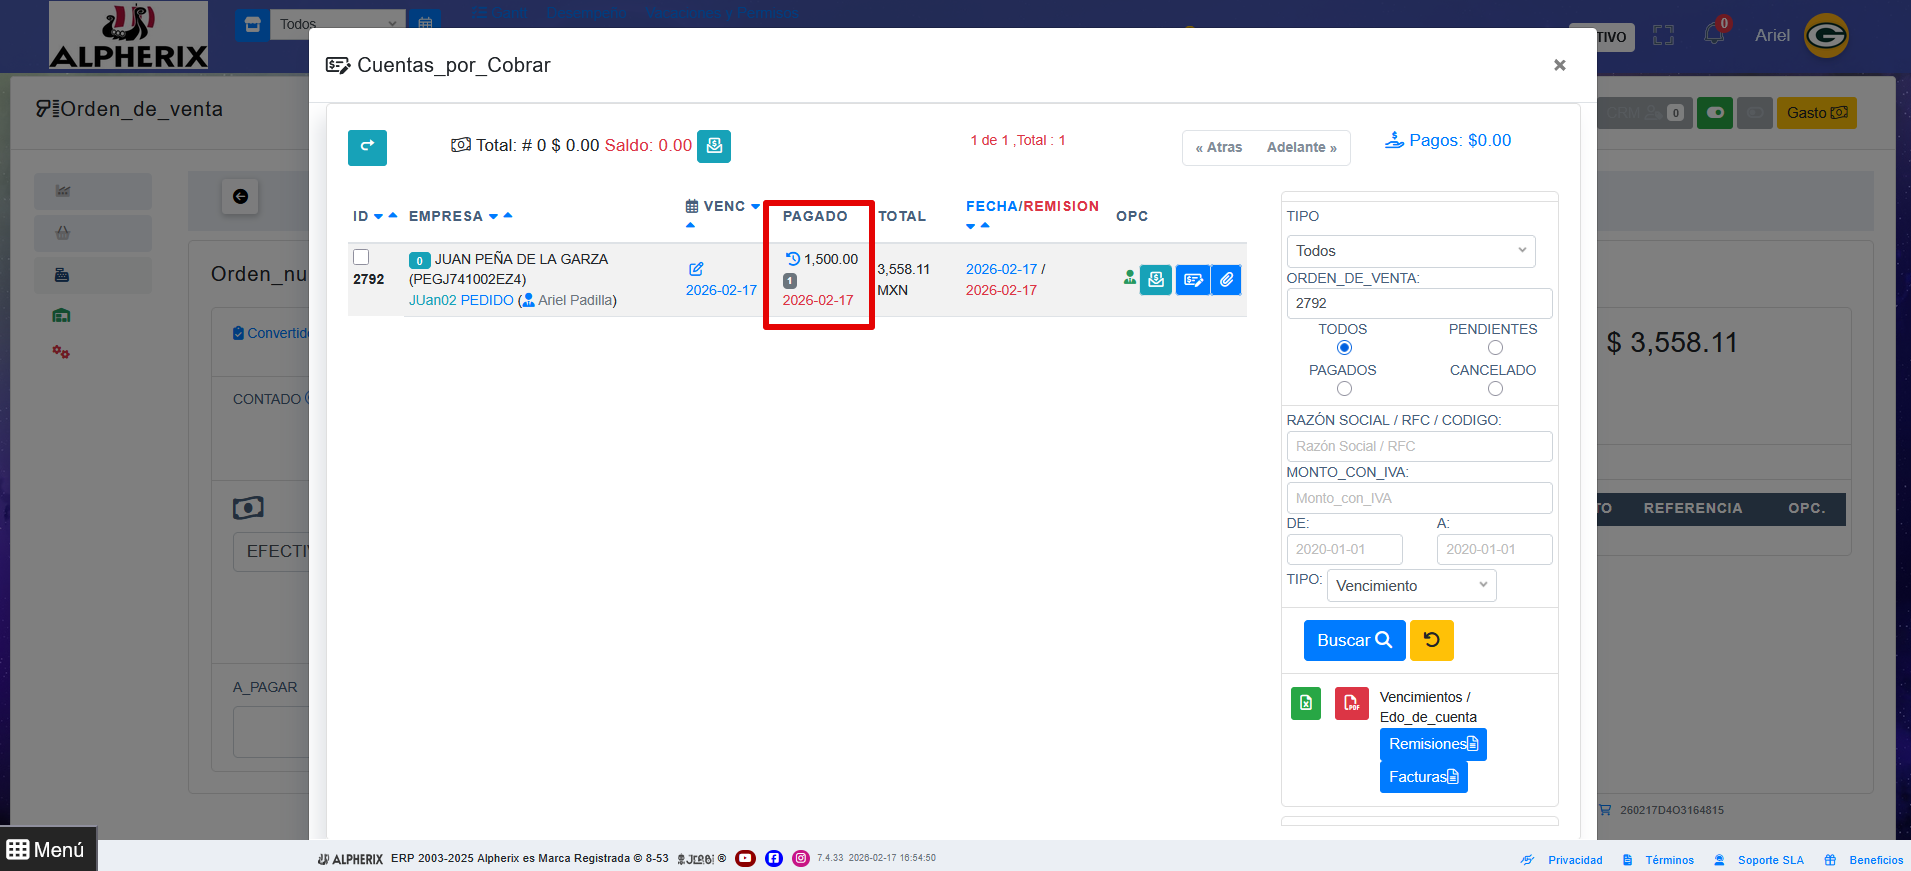Open the TIPO dropdown showing Todos
The image size is (1911, 871).
1410,251
